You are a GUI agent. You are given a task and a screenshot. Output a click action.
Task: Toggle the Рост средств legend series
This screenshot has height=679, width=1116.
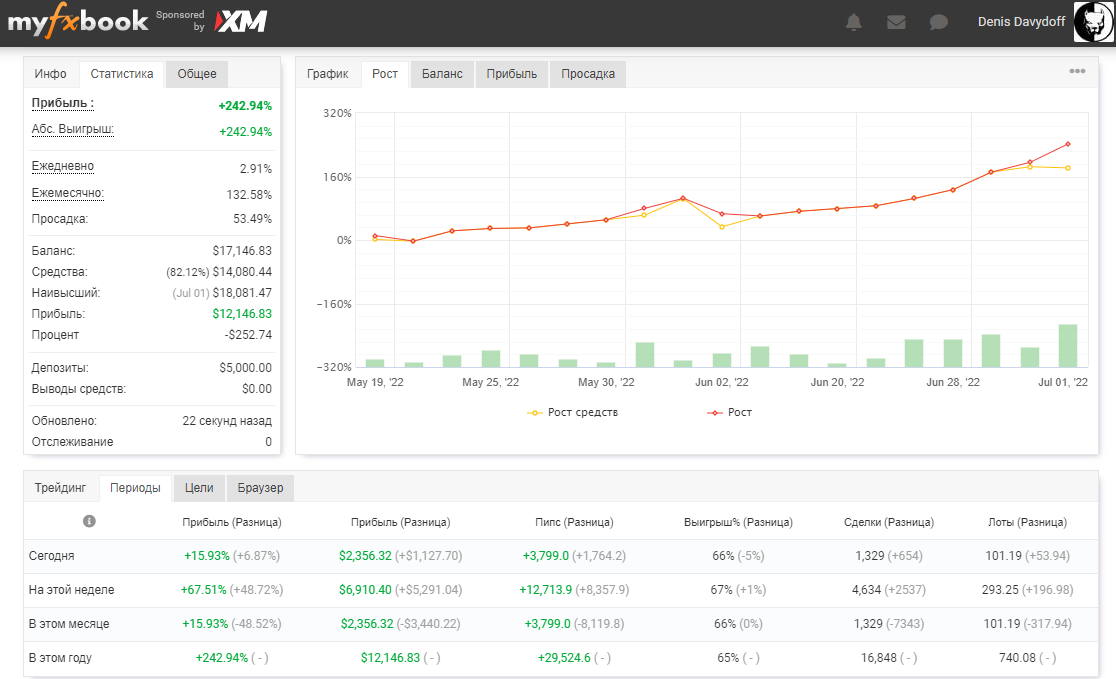click(x=572, y=413)
